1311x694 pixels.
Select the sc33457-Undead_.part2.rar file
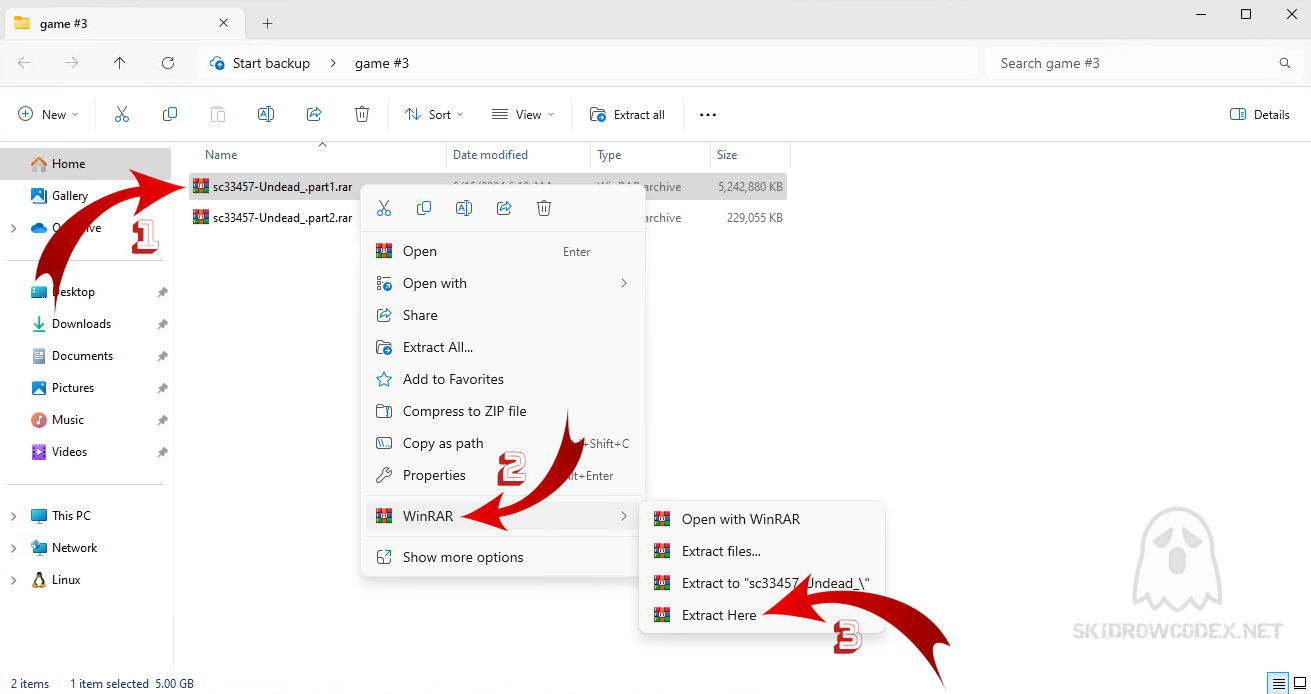tap(282, 218)
